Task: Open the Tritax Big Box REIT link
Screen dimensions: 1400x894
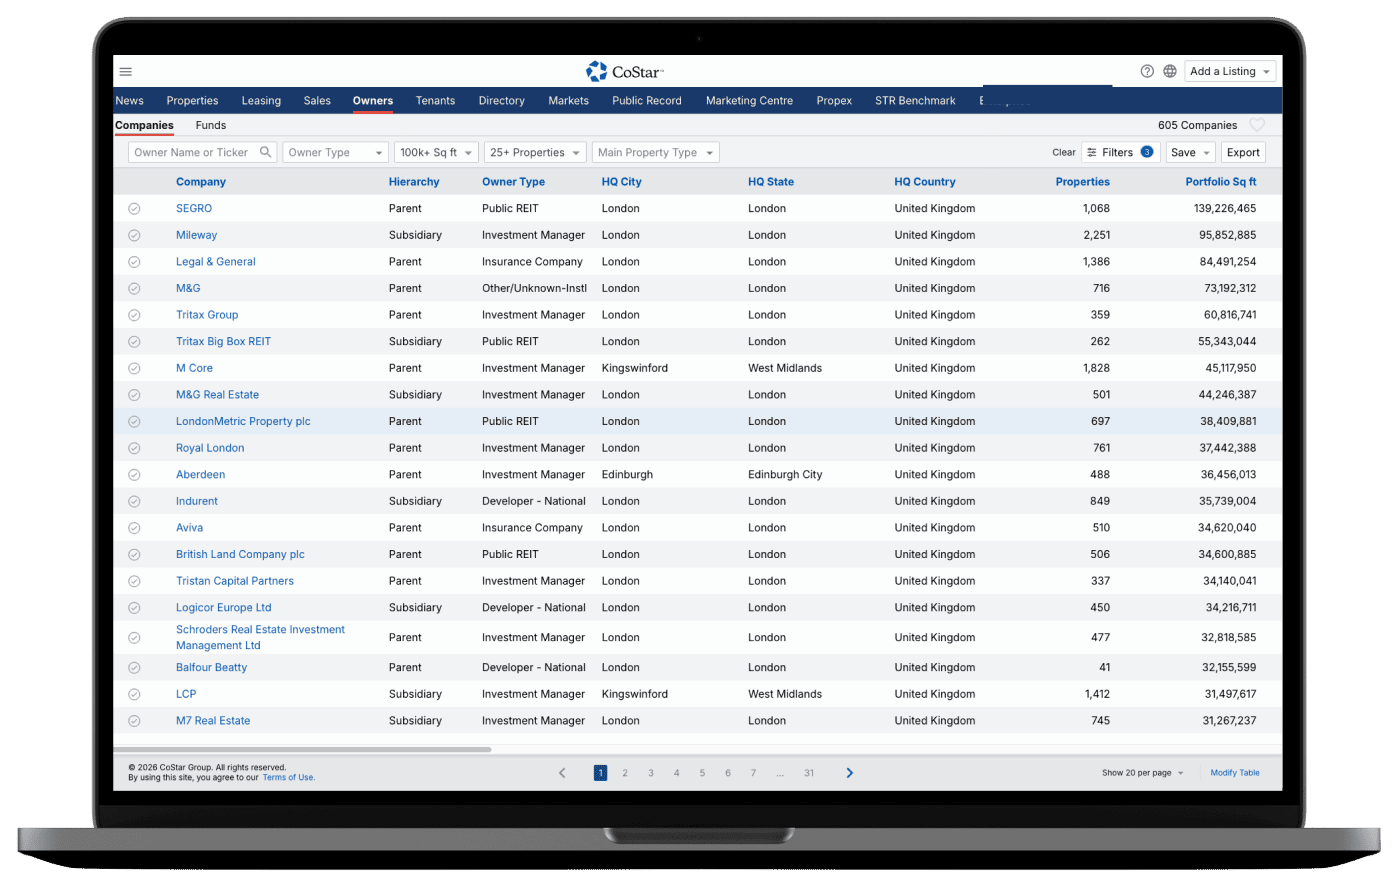Action: (223, 342)
